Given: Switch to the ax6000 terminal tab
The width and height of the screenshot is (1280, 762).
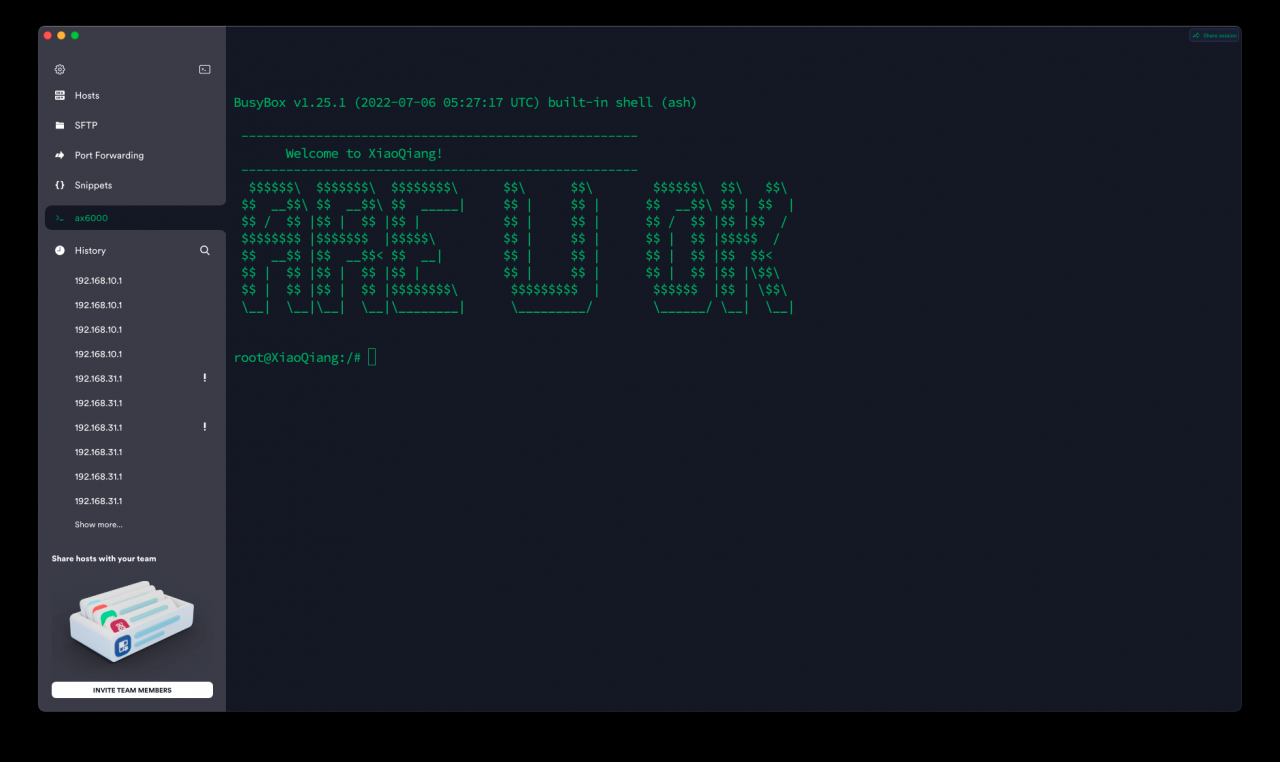Looking at the screenshot, I should pos(135,218).
